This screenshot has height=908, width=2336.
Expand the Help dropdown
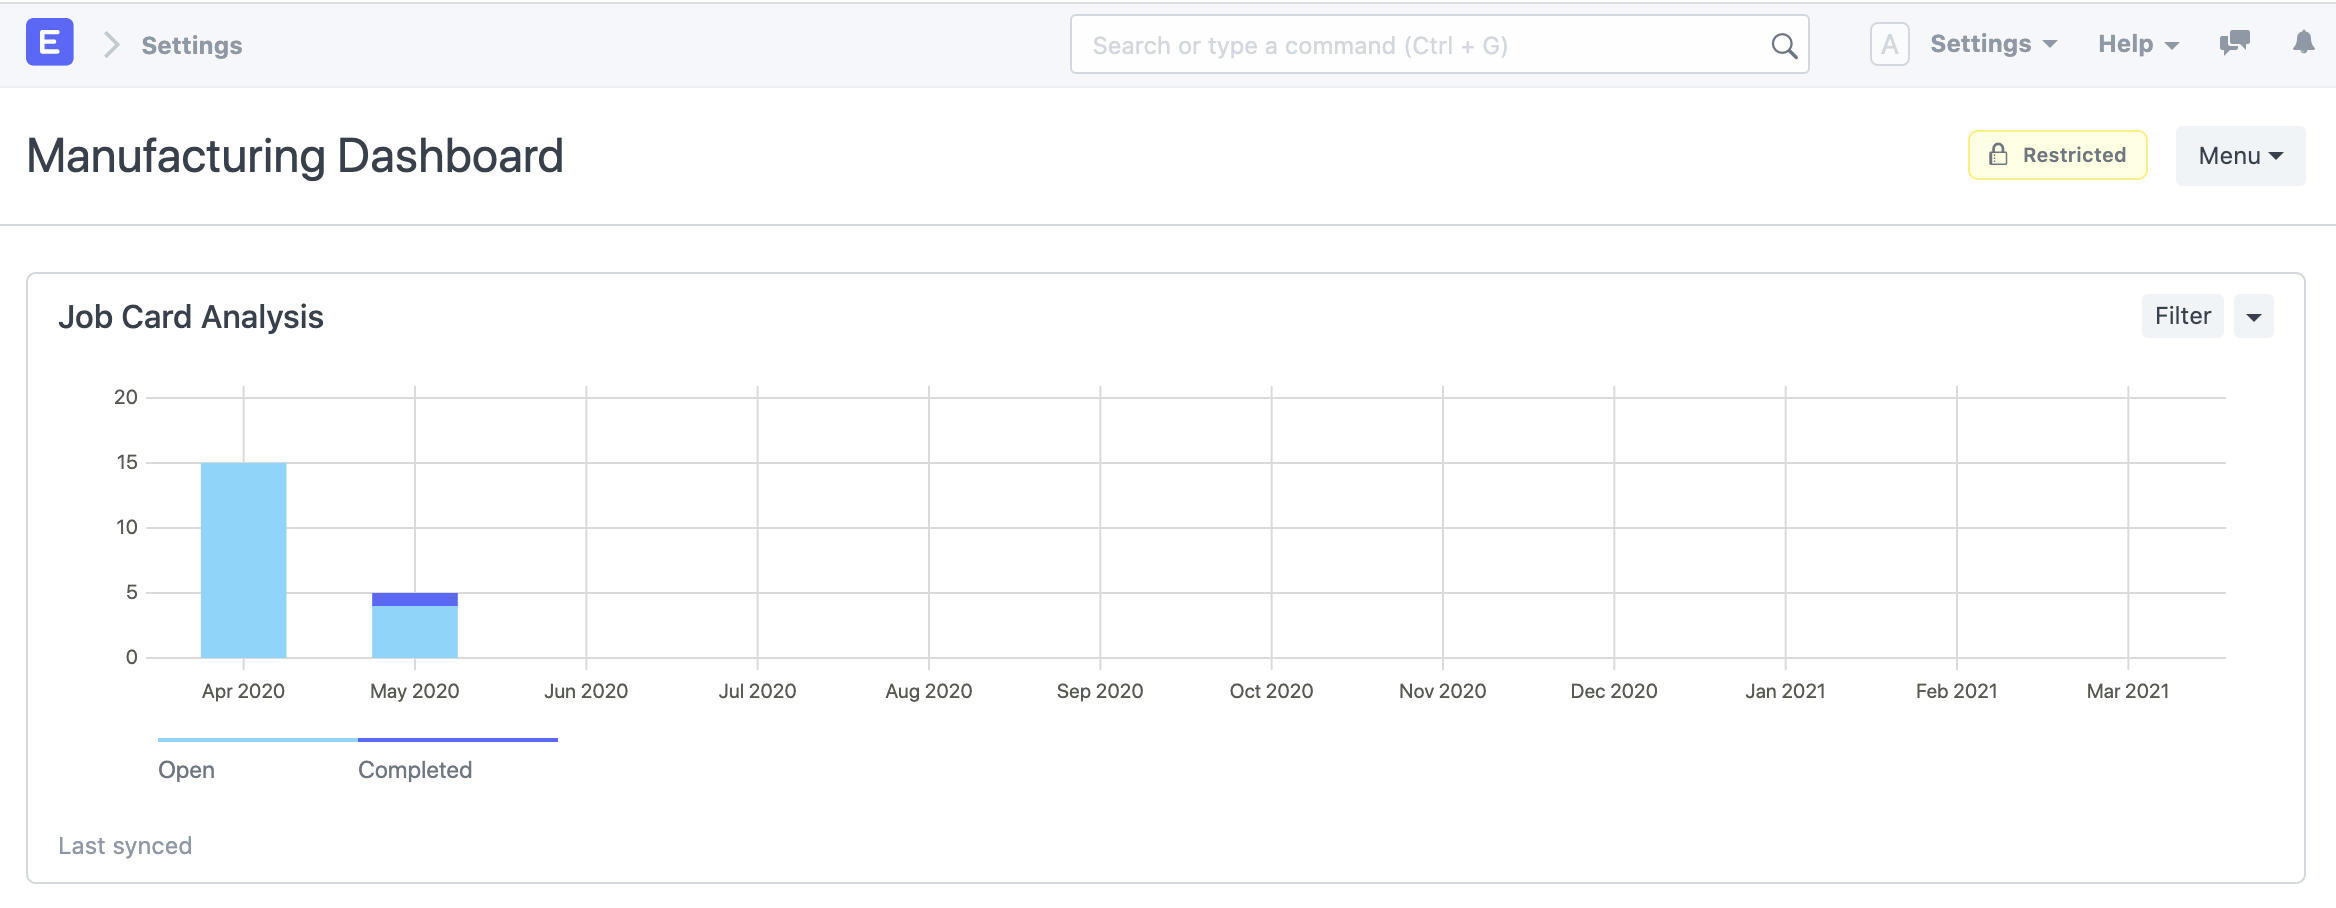(2138, 44)
